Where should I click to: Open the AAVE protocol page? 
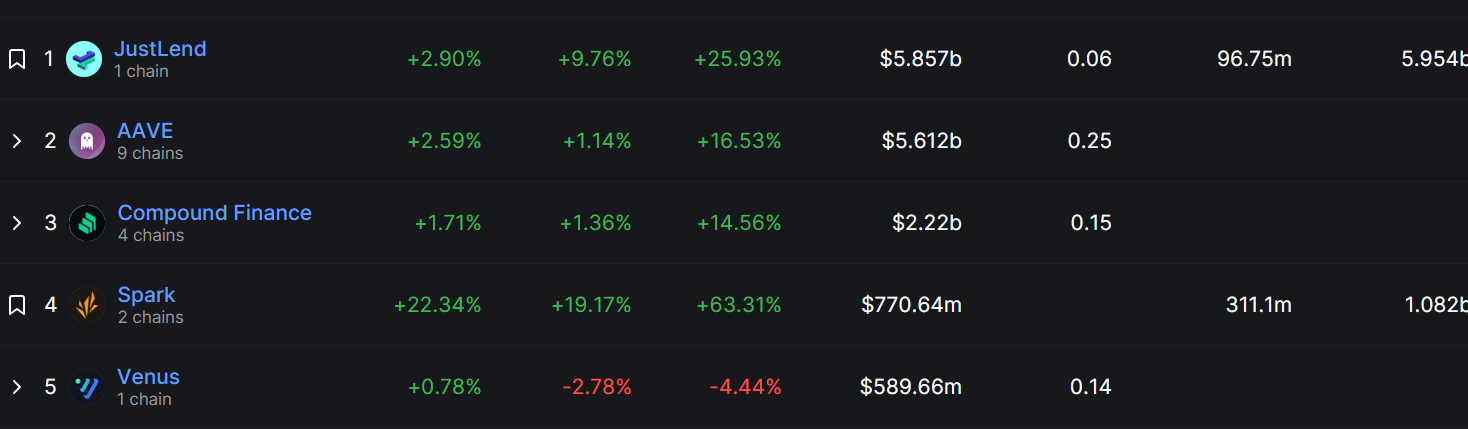point(145,130)
